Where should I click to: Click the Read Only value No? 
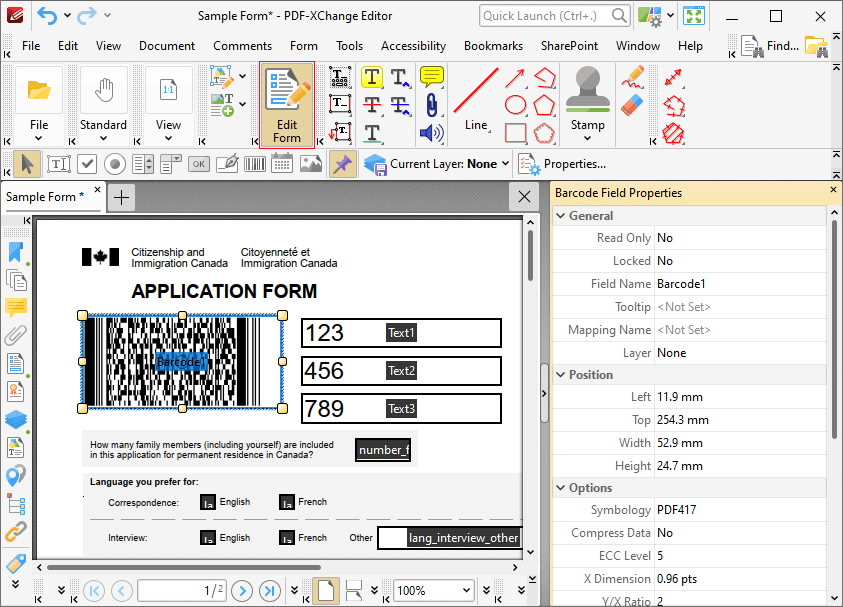point(665,238)
